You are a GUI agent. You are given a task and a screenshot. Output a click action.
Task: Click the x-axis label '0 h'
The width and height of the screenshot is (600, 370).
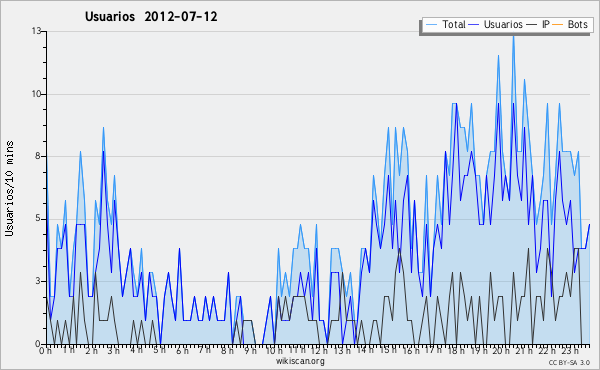pos(45,351)
